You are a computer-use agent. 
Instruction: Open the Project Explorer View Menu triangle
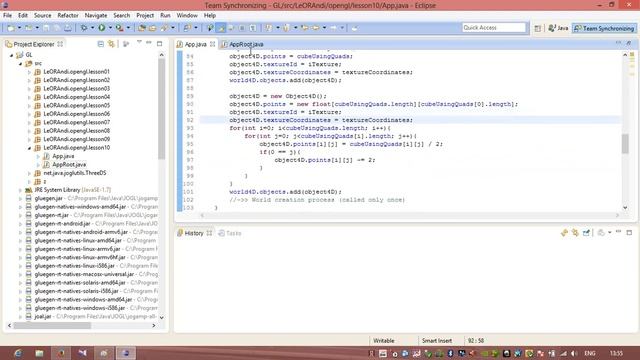click(x=139, y=42)
